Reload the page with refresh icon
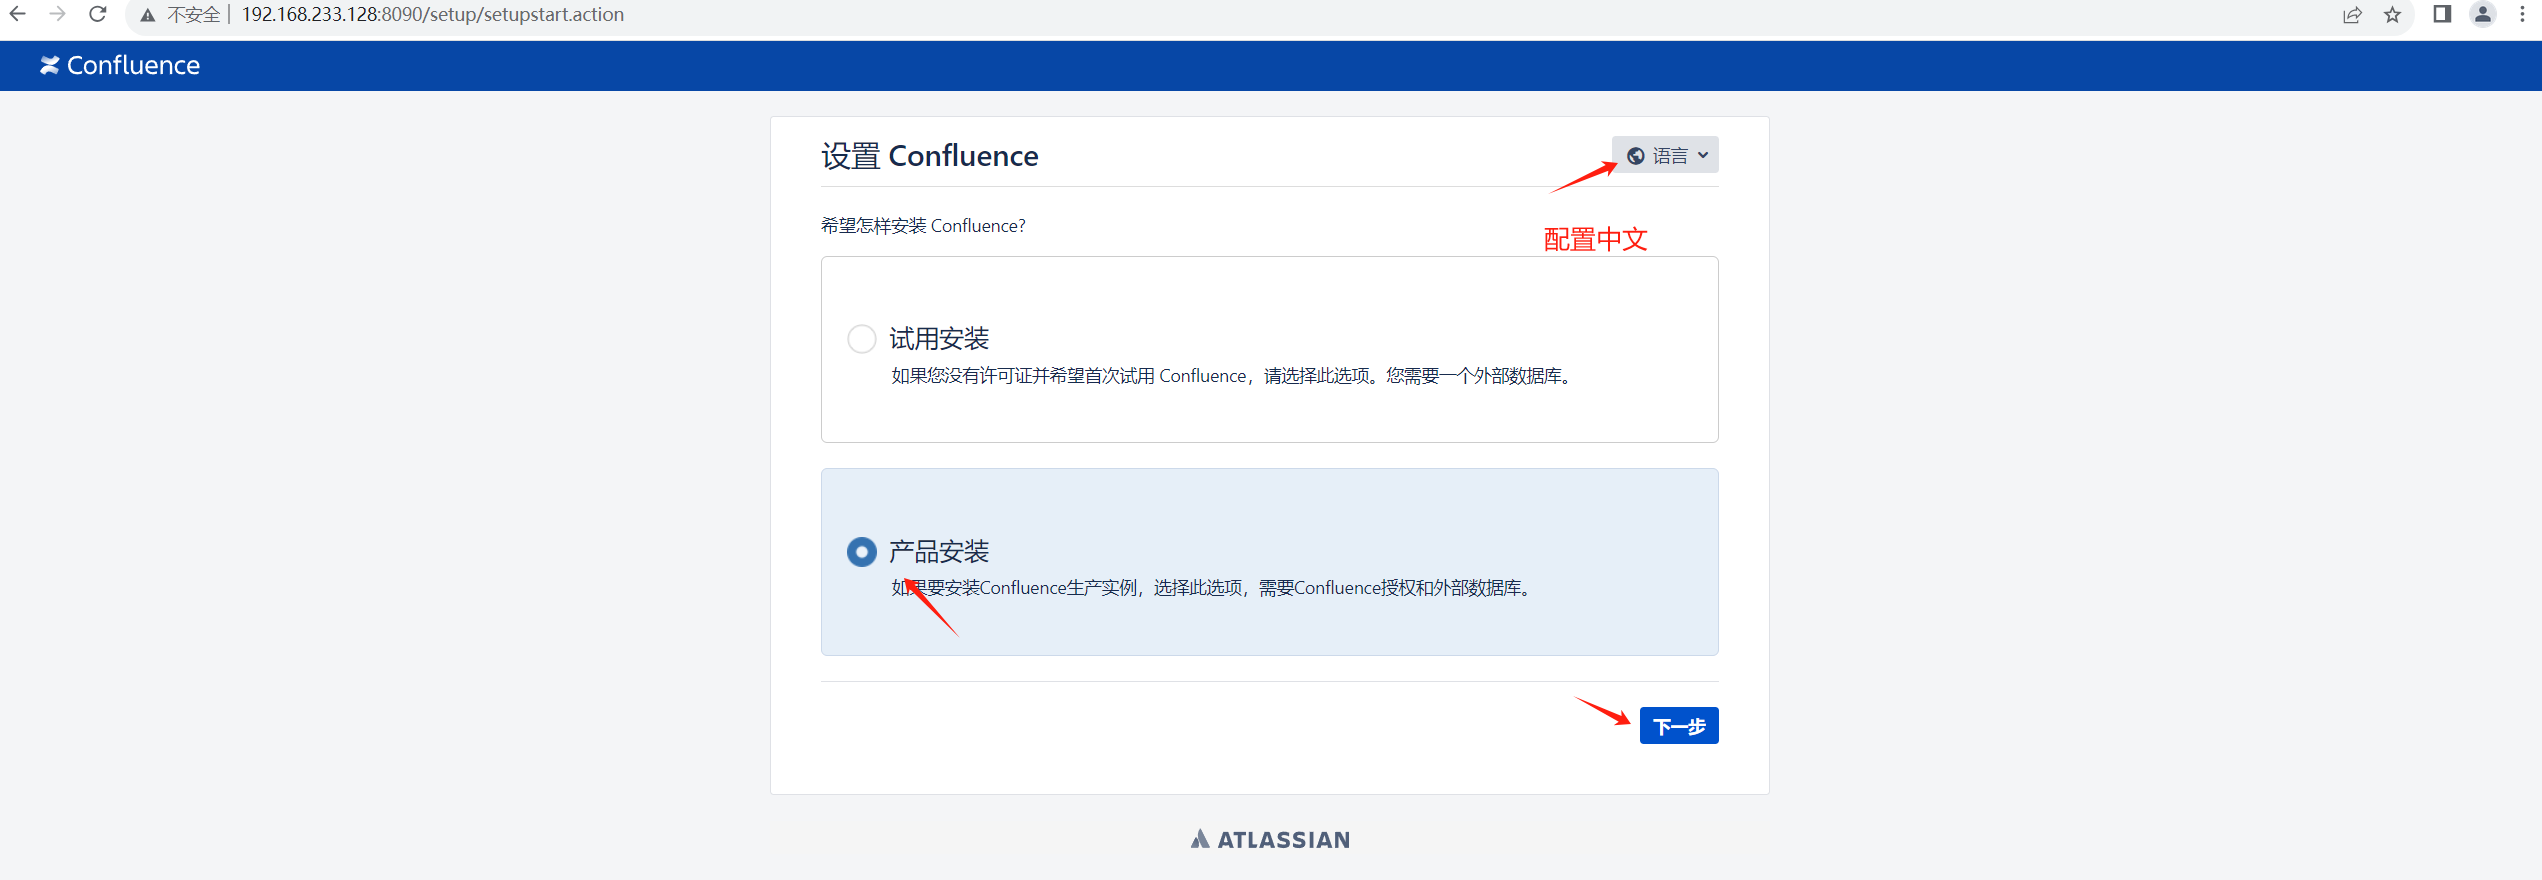The width and height of the screenshot is (2542, 880). click(x=97, y=14)
